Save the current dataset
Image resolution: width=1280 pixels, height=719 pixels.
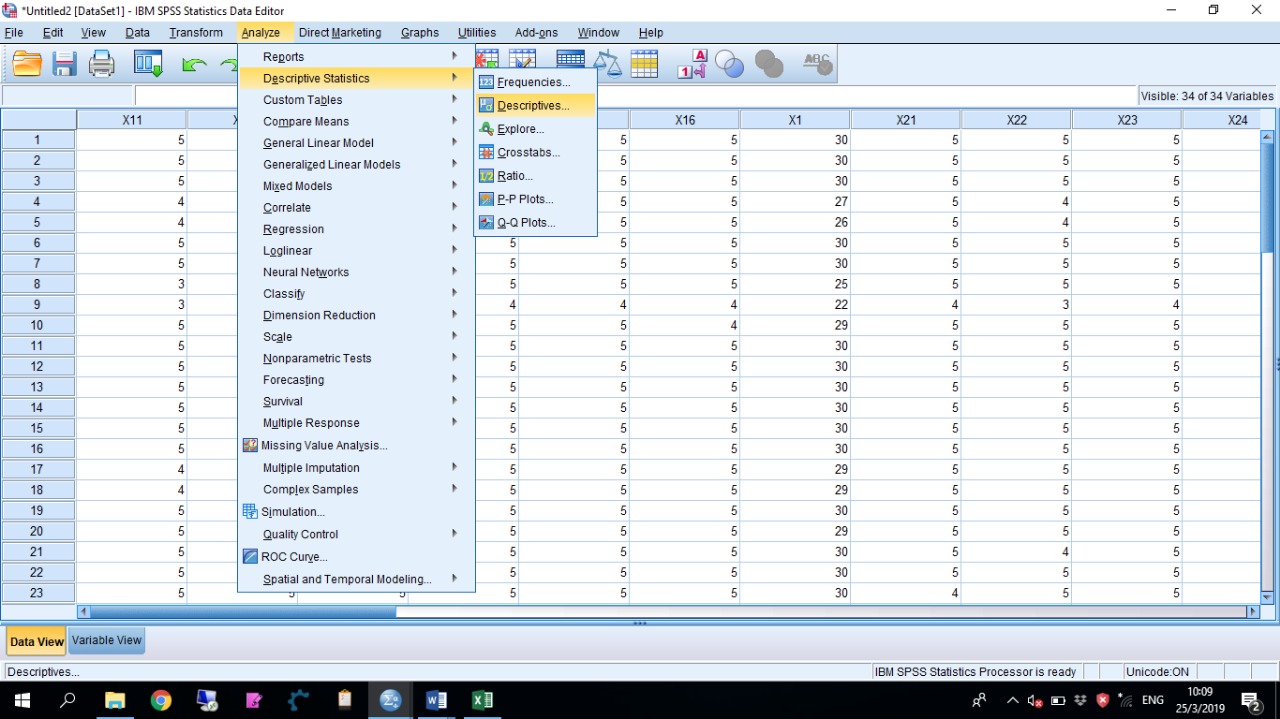(64, 63)
